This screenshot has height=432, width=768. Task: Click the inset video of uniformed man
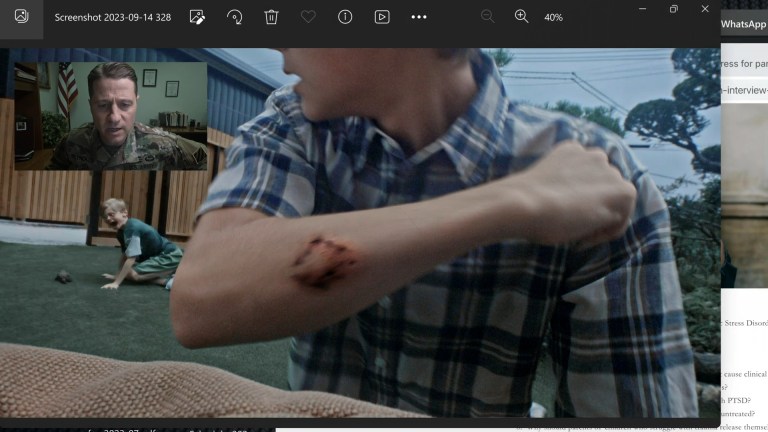[x=111, y=116]
